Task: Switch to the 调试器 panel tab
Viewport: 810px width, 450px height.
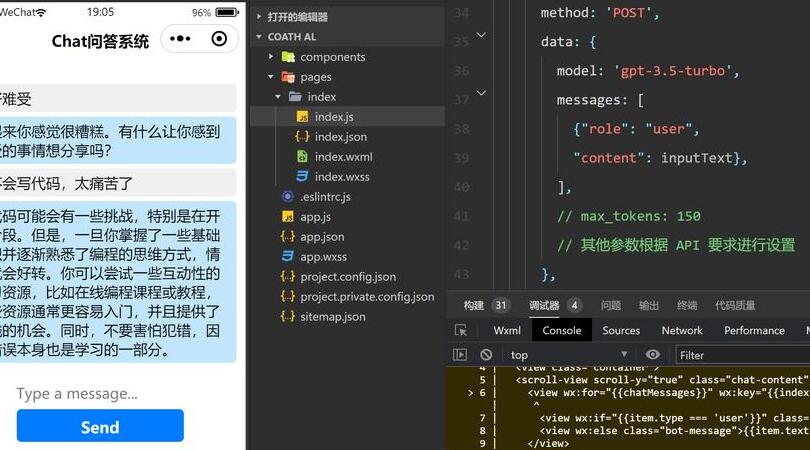Action: (x=544, y=305)
